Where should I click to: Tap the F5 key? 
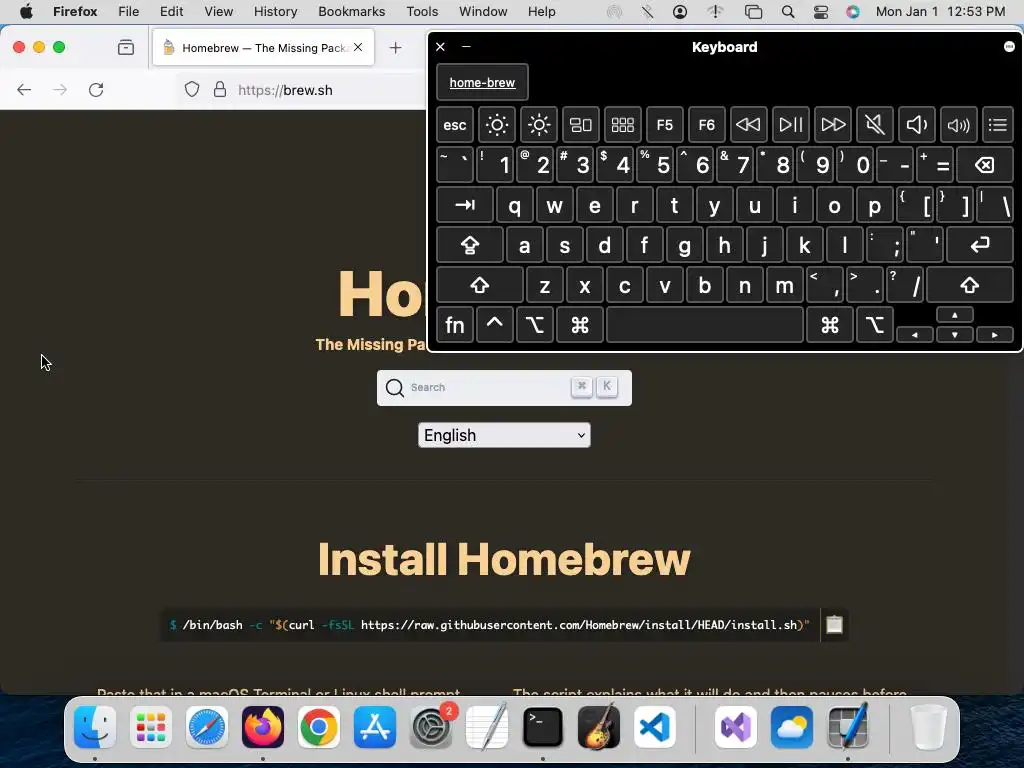(x=664, y=125)
